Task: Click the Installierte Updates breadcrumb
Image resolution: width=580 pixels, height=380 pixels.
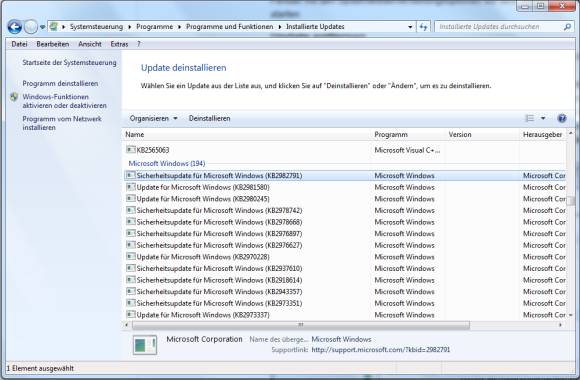Action: [315, 27]
